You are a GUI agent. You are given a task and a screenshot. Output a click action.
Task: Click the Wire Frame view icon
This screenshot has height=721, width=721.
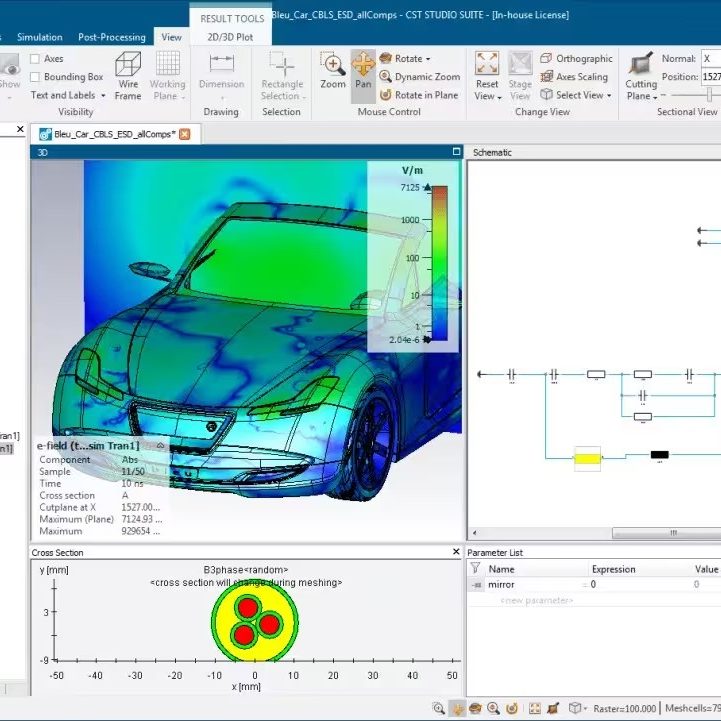128,76
